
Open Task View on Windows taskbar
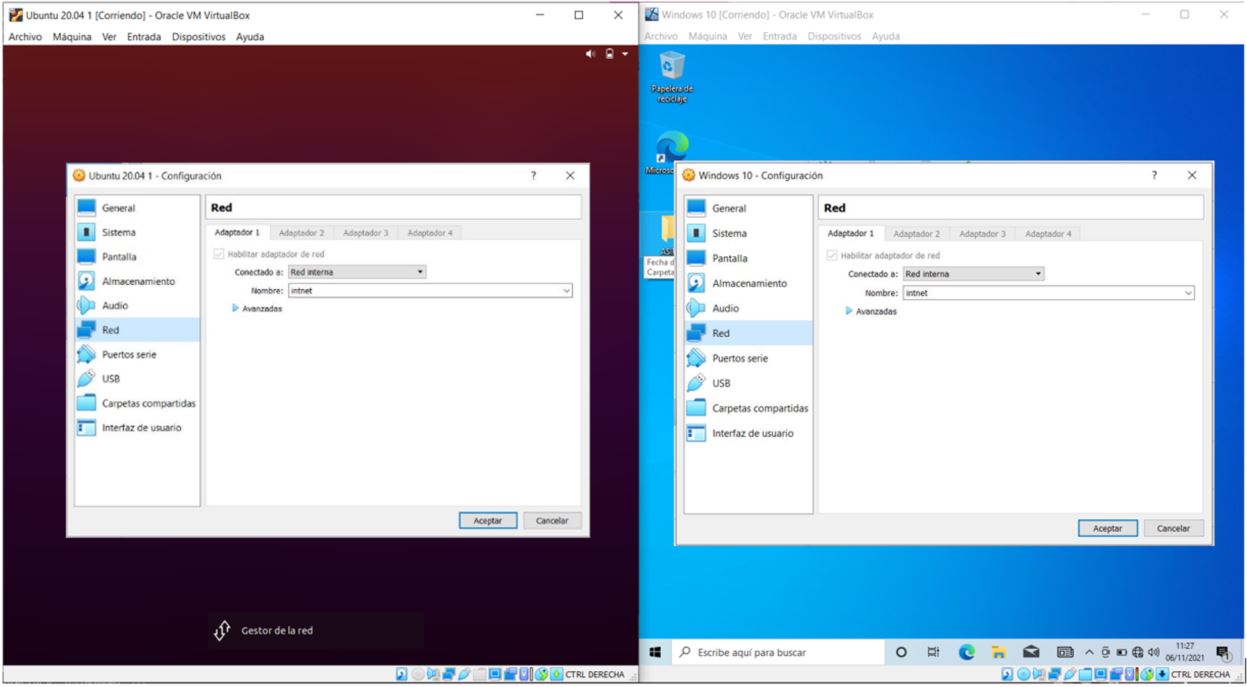935,653
